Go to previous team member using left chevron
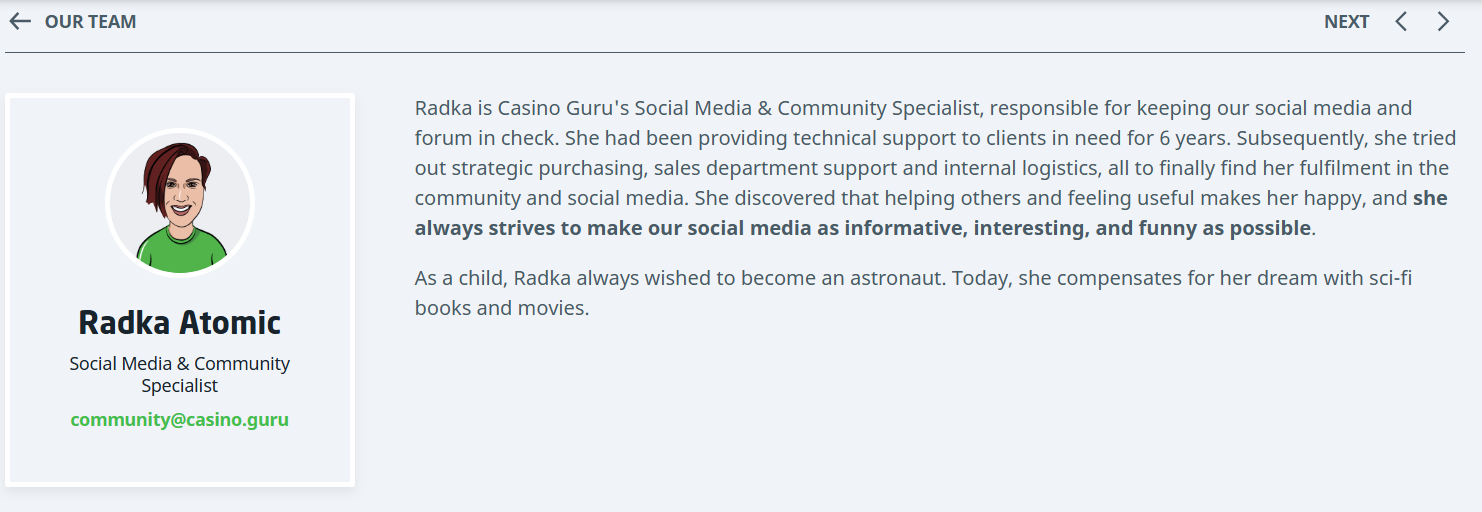This screenshot has width=1482, height=512. pyautogui.click(x=1401, y=22)
